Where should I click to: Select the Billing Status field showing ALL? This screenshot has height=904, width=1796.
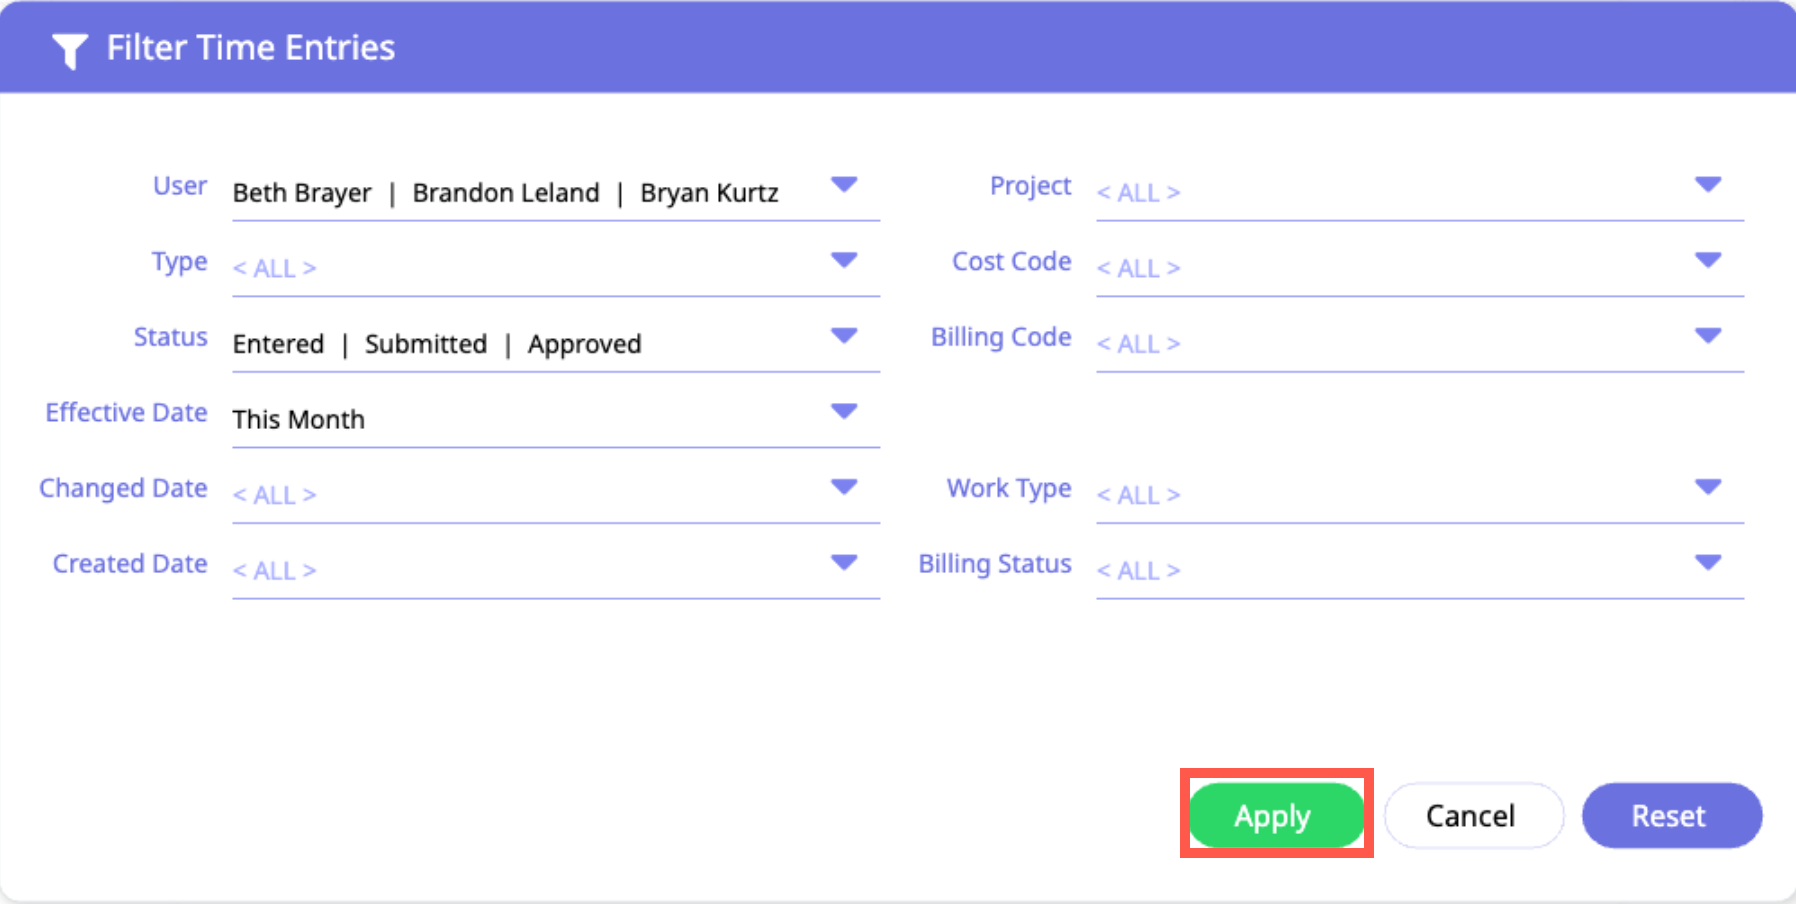coord(1380,571)
